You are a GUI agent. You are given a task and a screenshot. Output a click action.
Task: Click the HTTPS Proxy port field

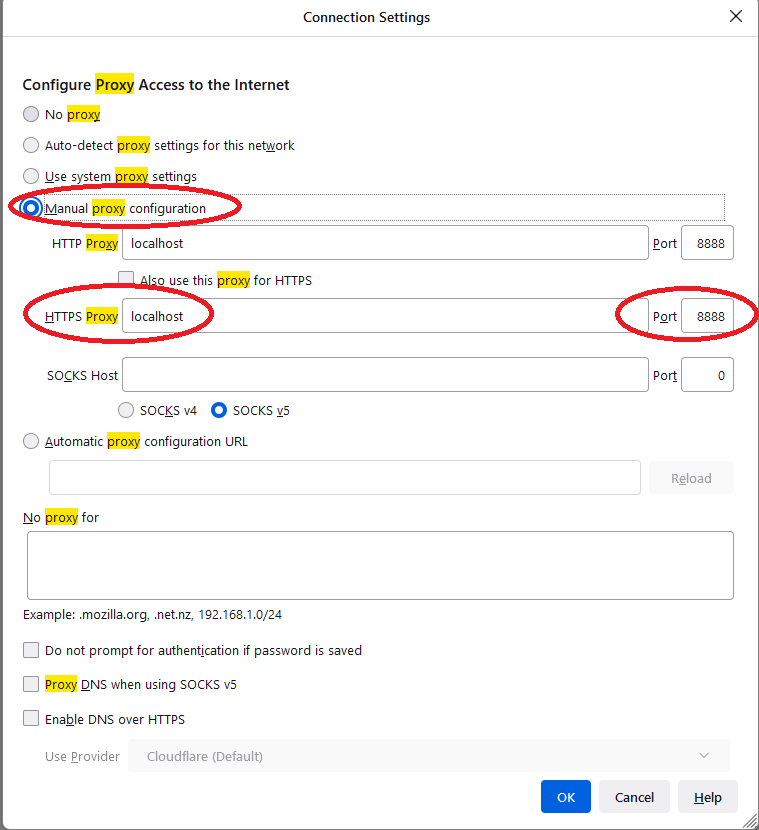click(x=707, y=316)
